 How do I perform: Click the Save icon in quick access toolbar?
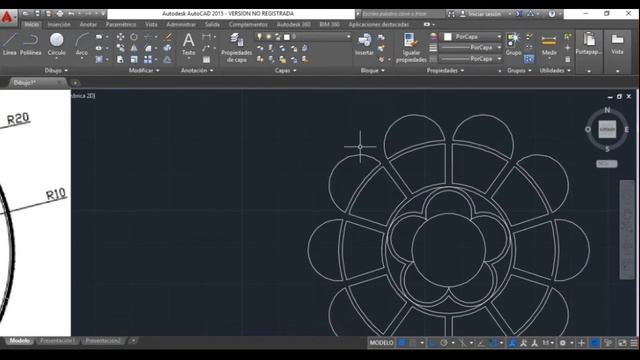click(37, 13)
